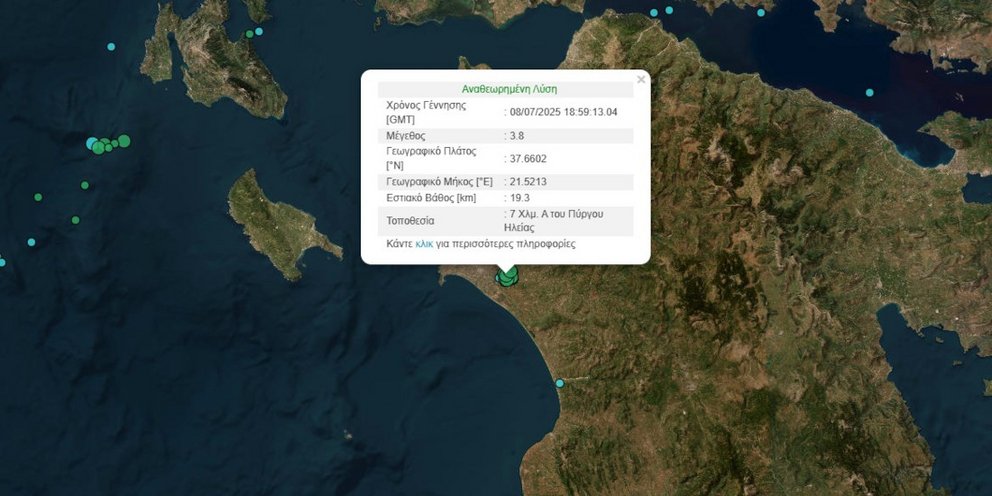The height and width of the screenshot is (496, 992).
Task: Select the green marker next to the cyan one north of Kefalonia
Action: click(249, 34)
